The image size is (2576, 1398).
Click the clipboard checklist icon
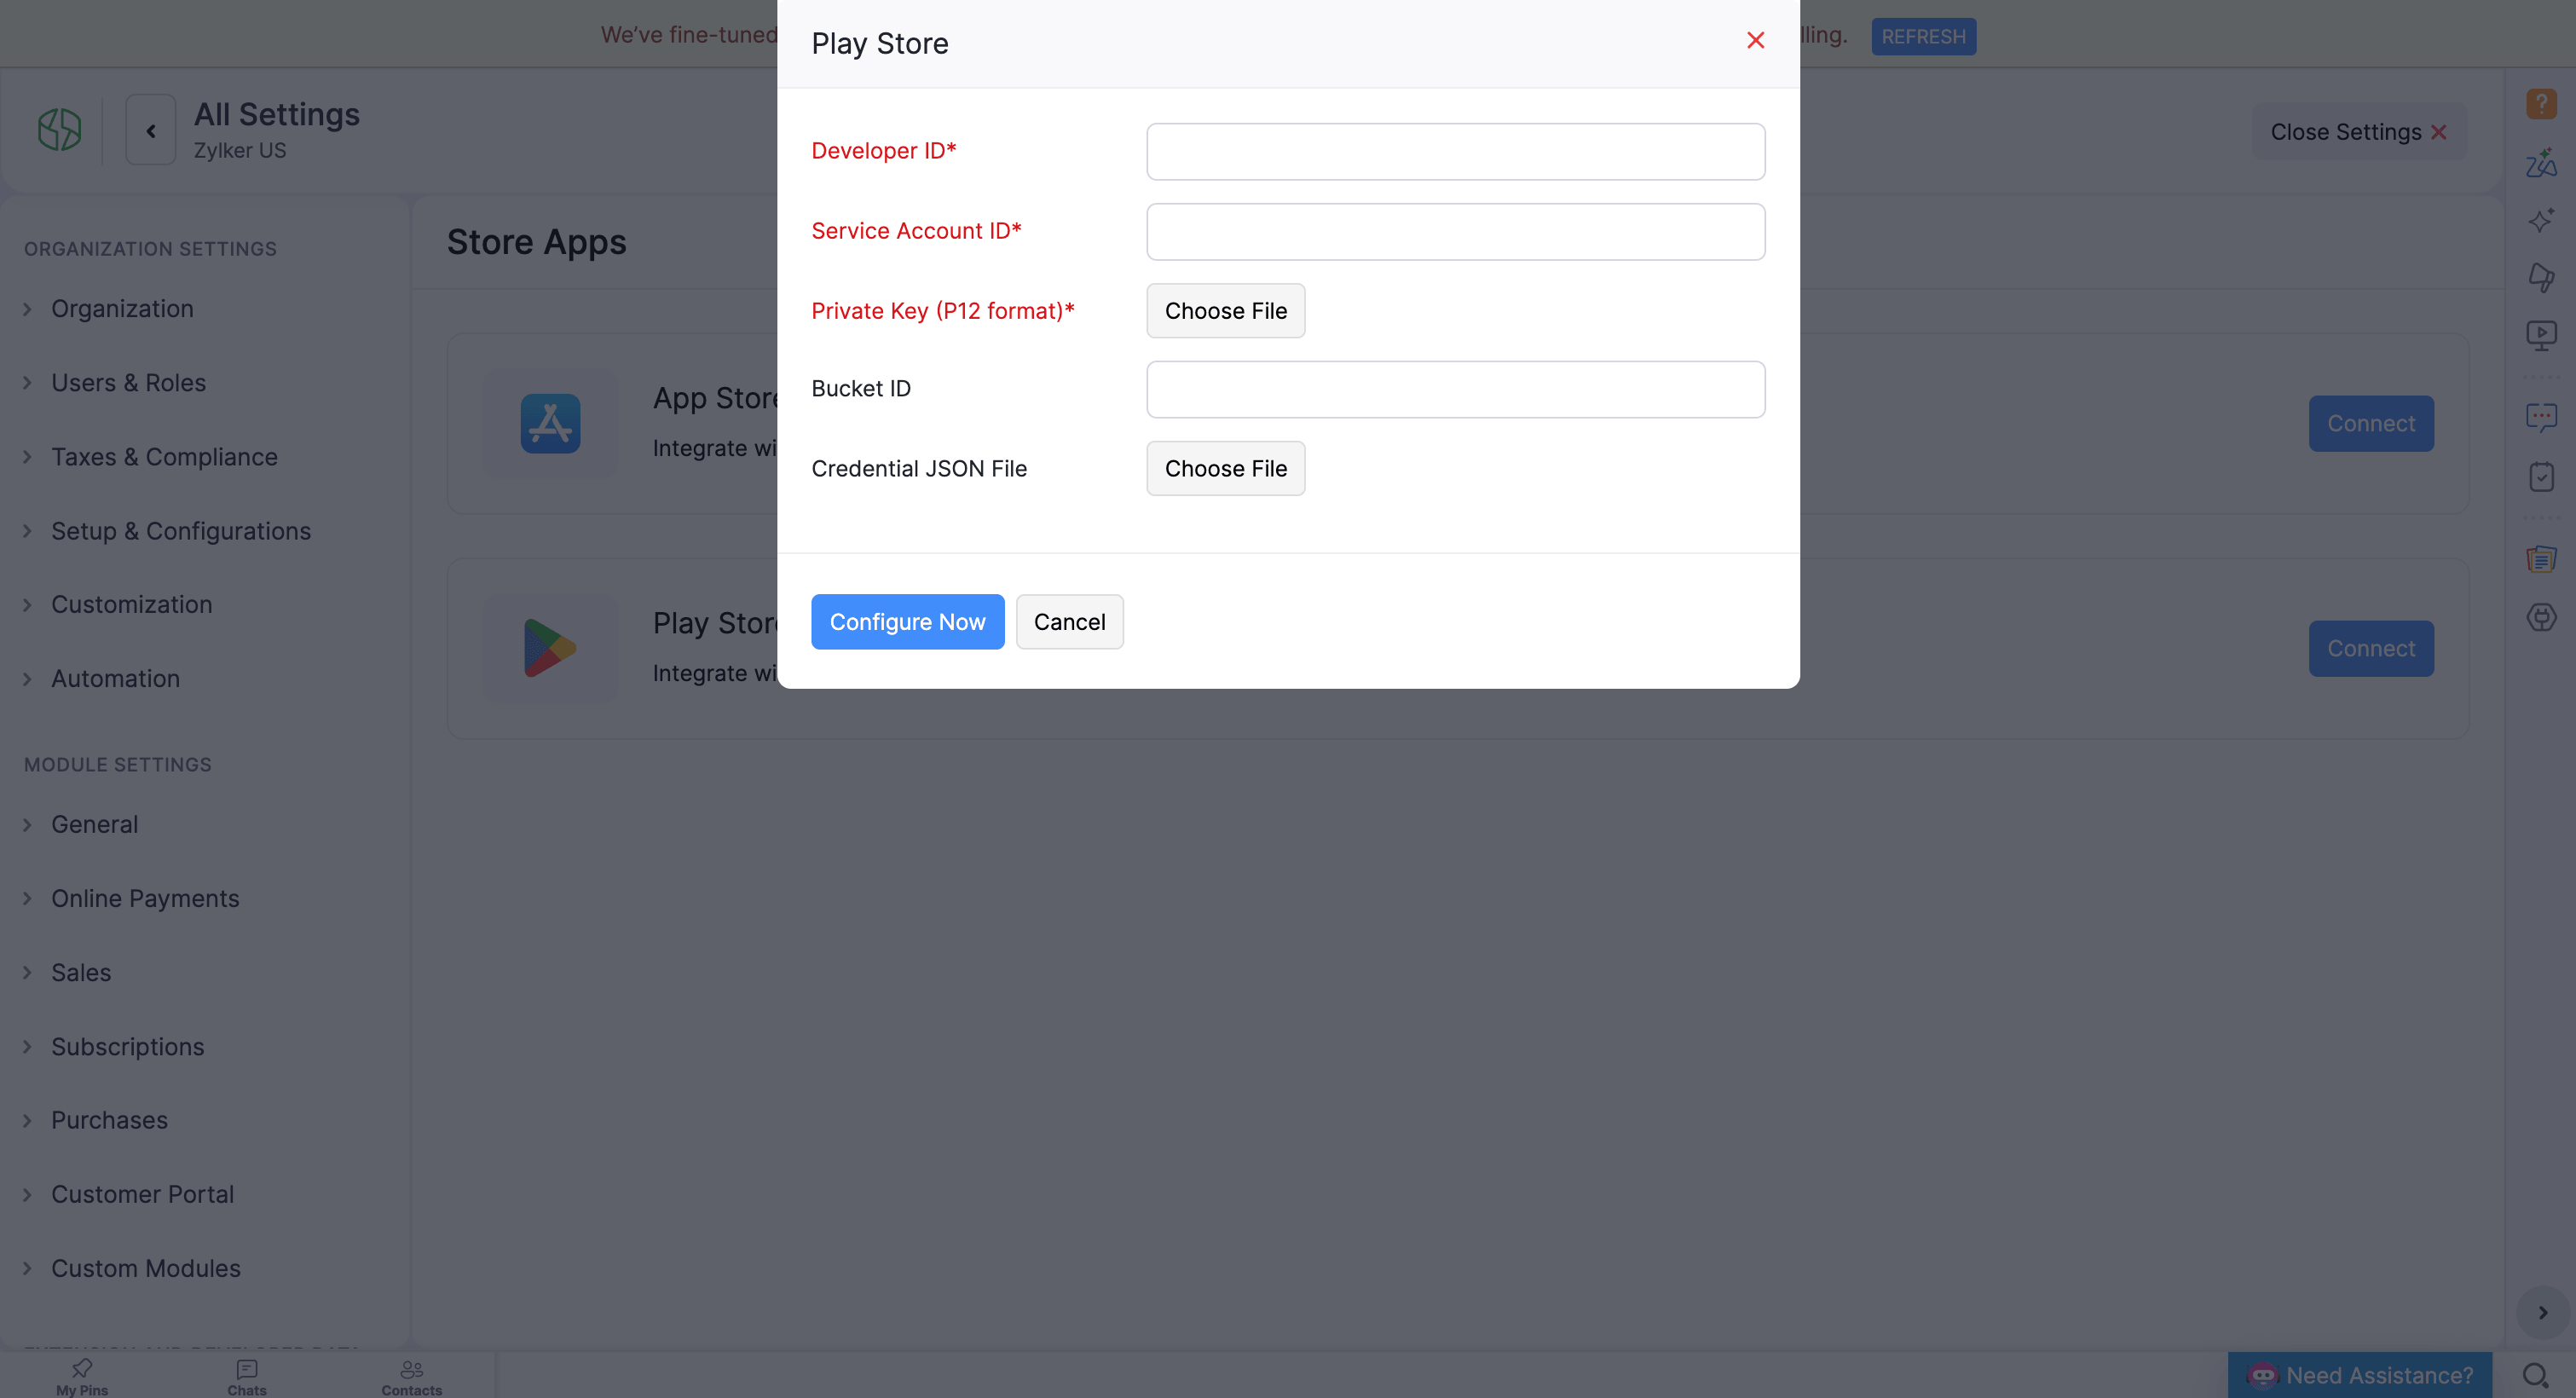[x=2541, y=477]
